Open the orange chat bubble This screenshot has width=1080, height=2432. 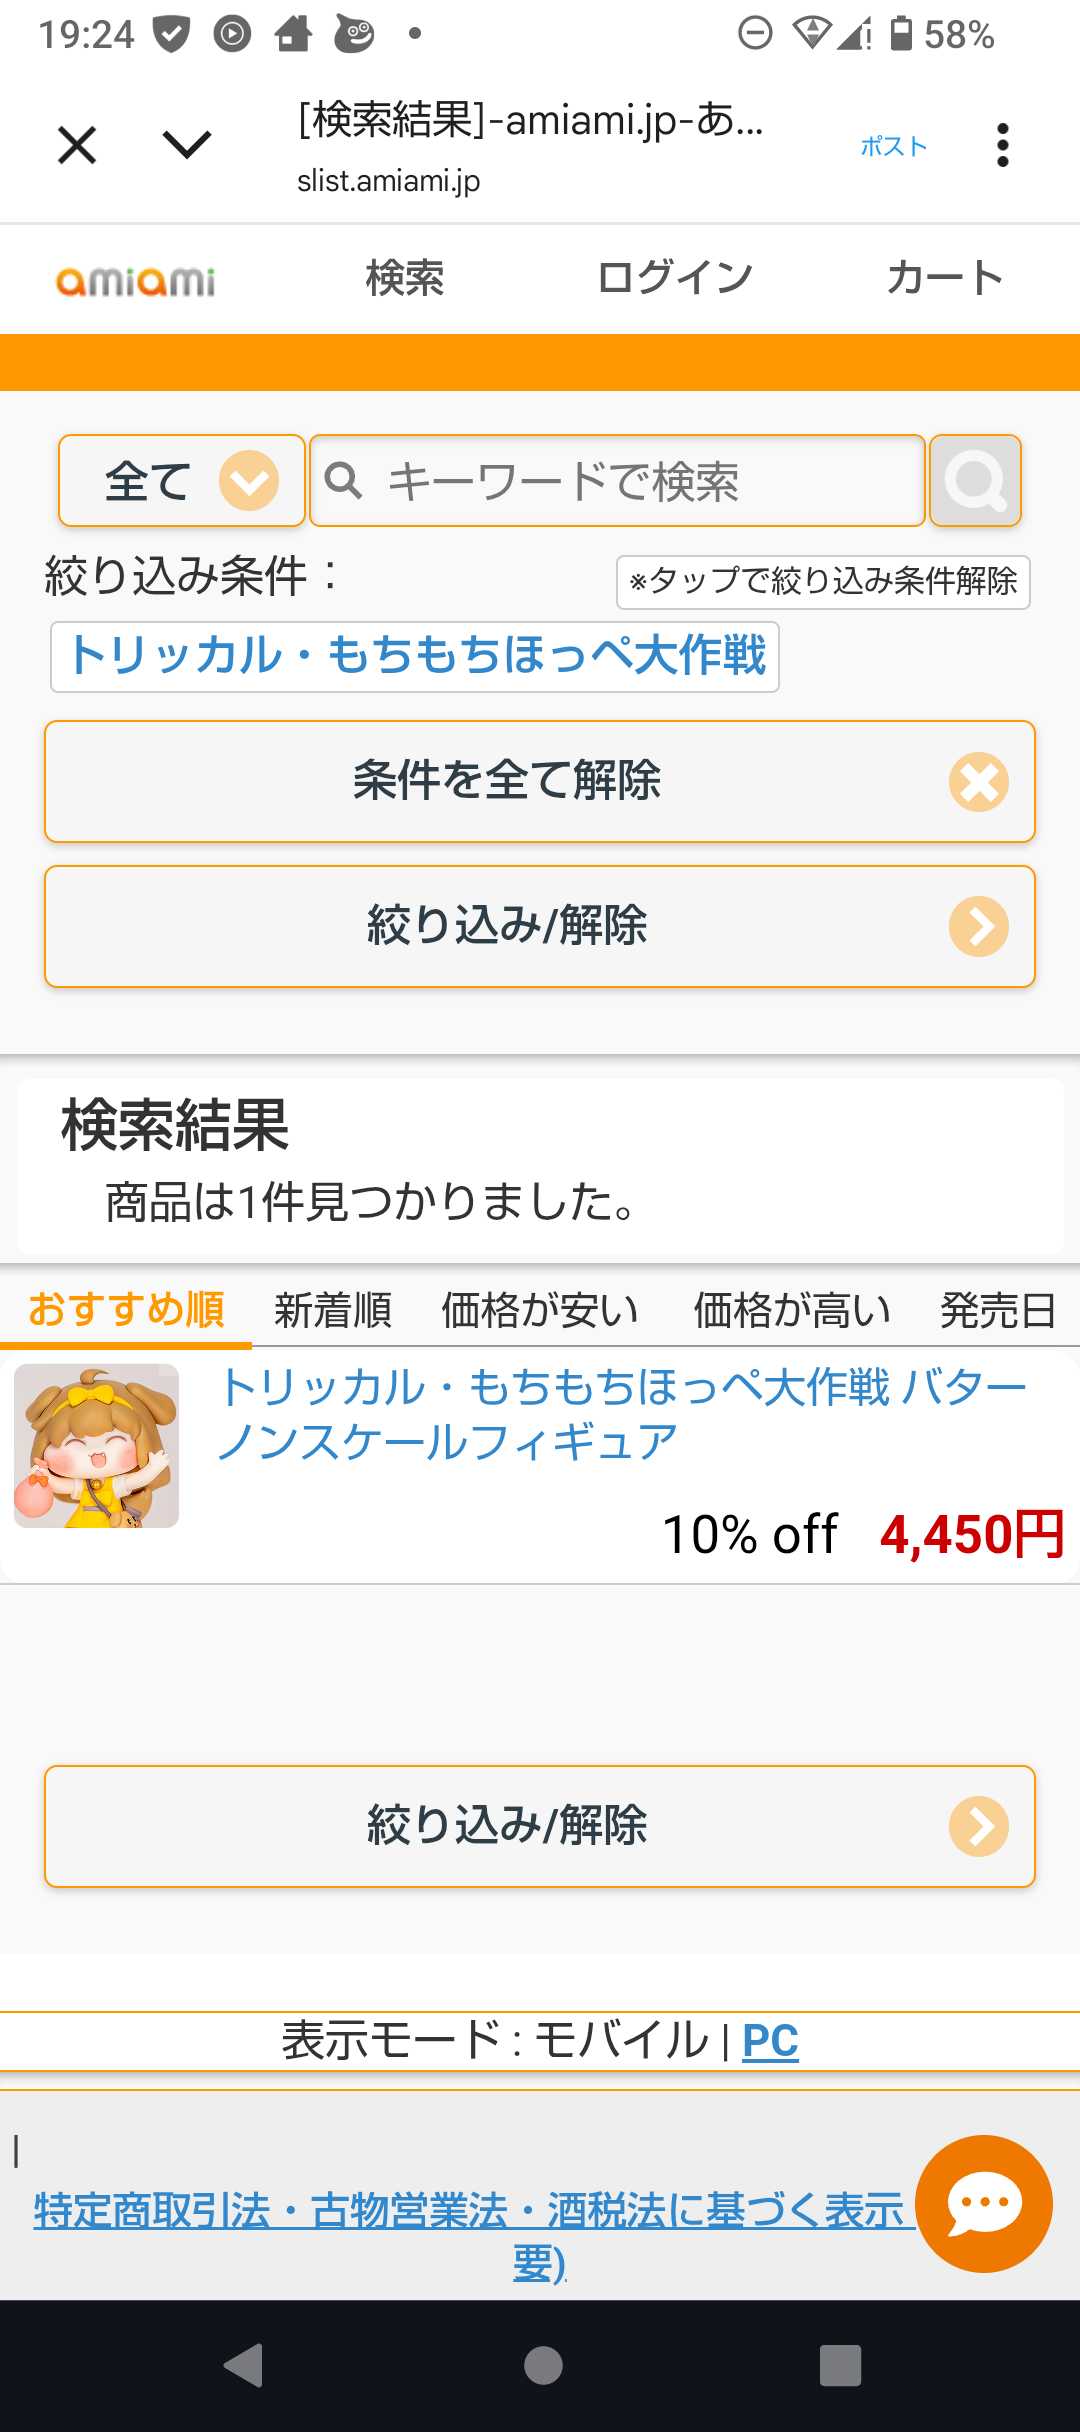tap(983, 2203)
